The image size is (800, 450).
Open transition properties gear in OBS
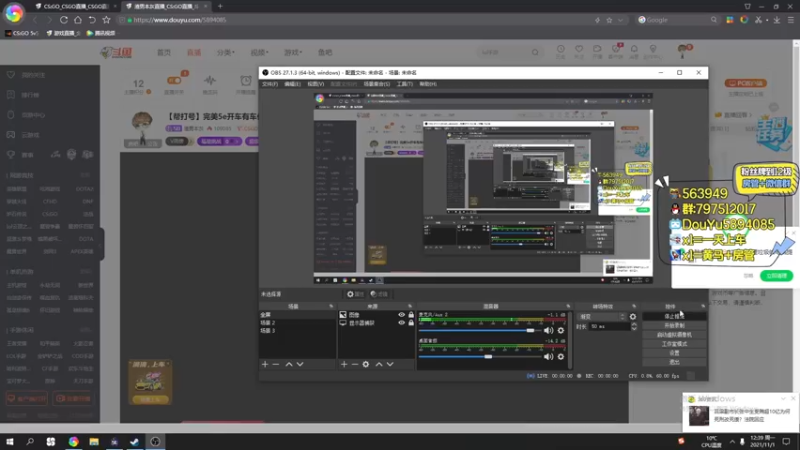tap(633, 317)
